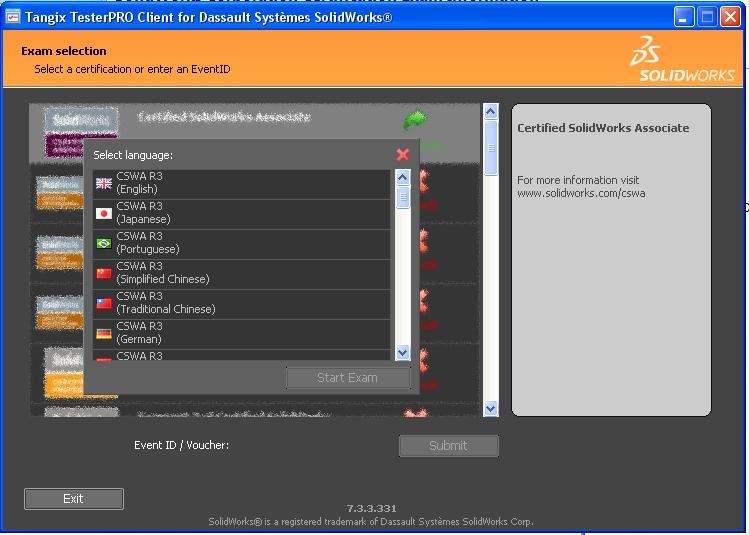
Task: Minimize the TesterPRO window
Action: click(x=684, y=17)
